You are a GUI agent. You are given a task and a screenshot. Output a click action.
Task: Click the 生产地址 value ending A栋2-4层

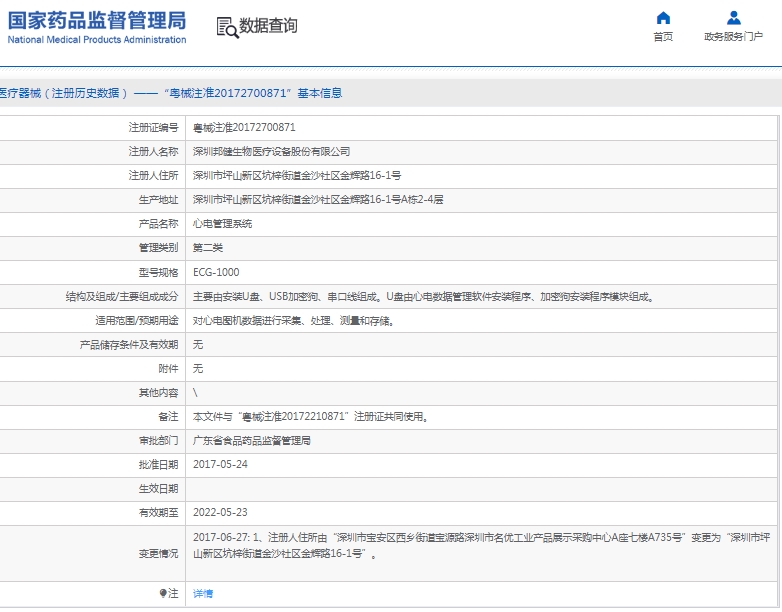click(318, 200)
